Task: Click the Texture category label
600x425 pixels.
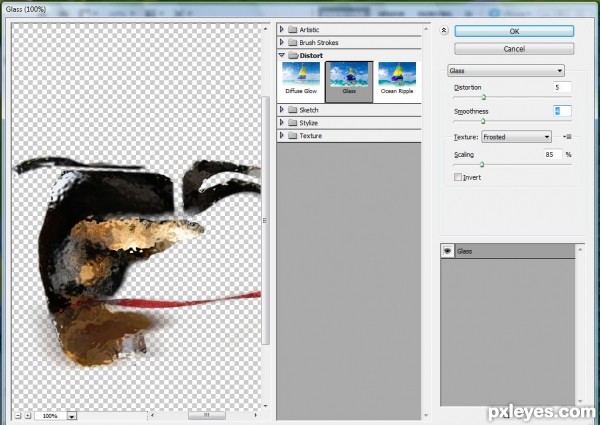Action: 311,136
